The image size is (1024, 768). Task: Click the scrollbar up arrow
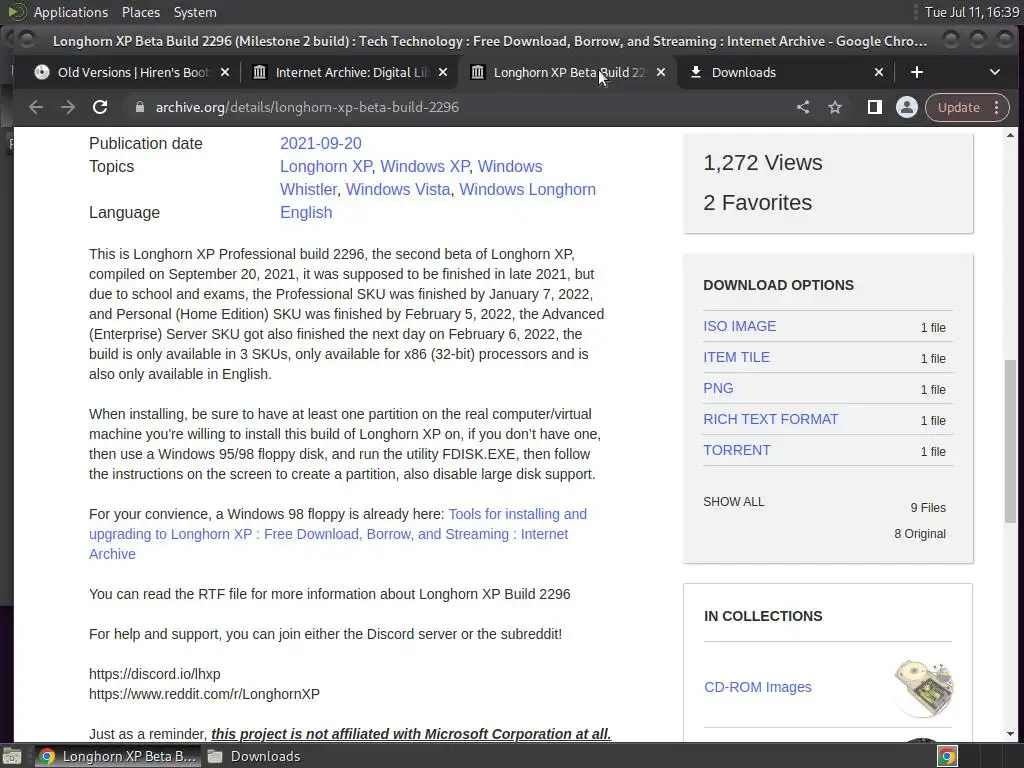(x=1010, y=135)
